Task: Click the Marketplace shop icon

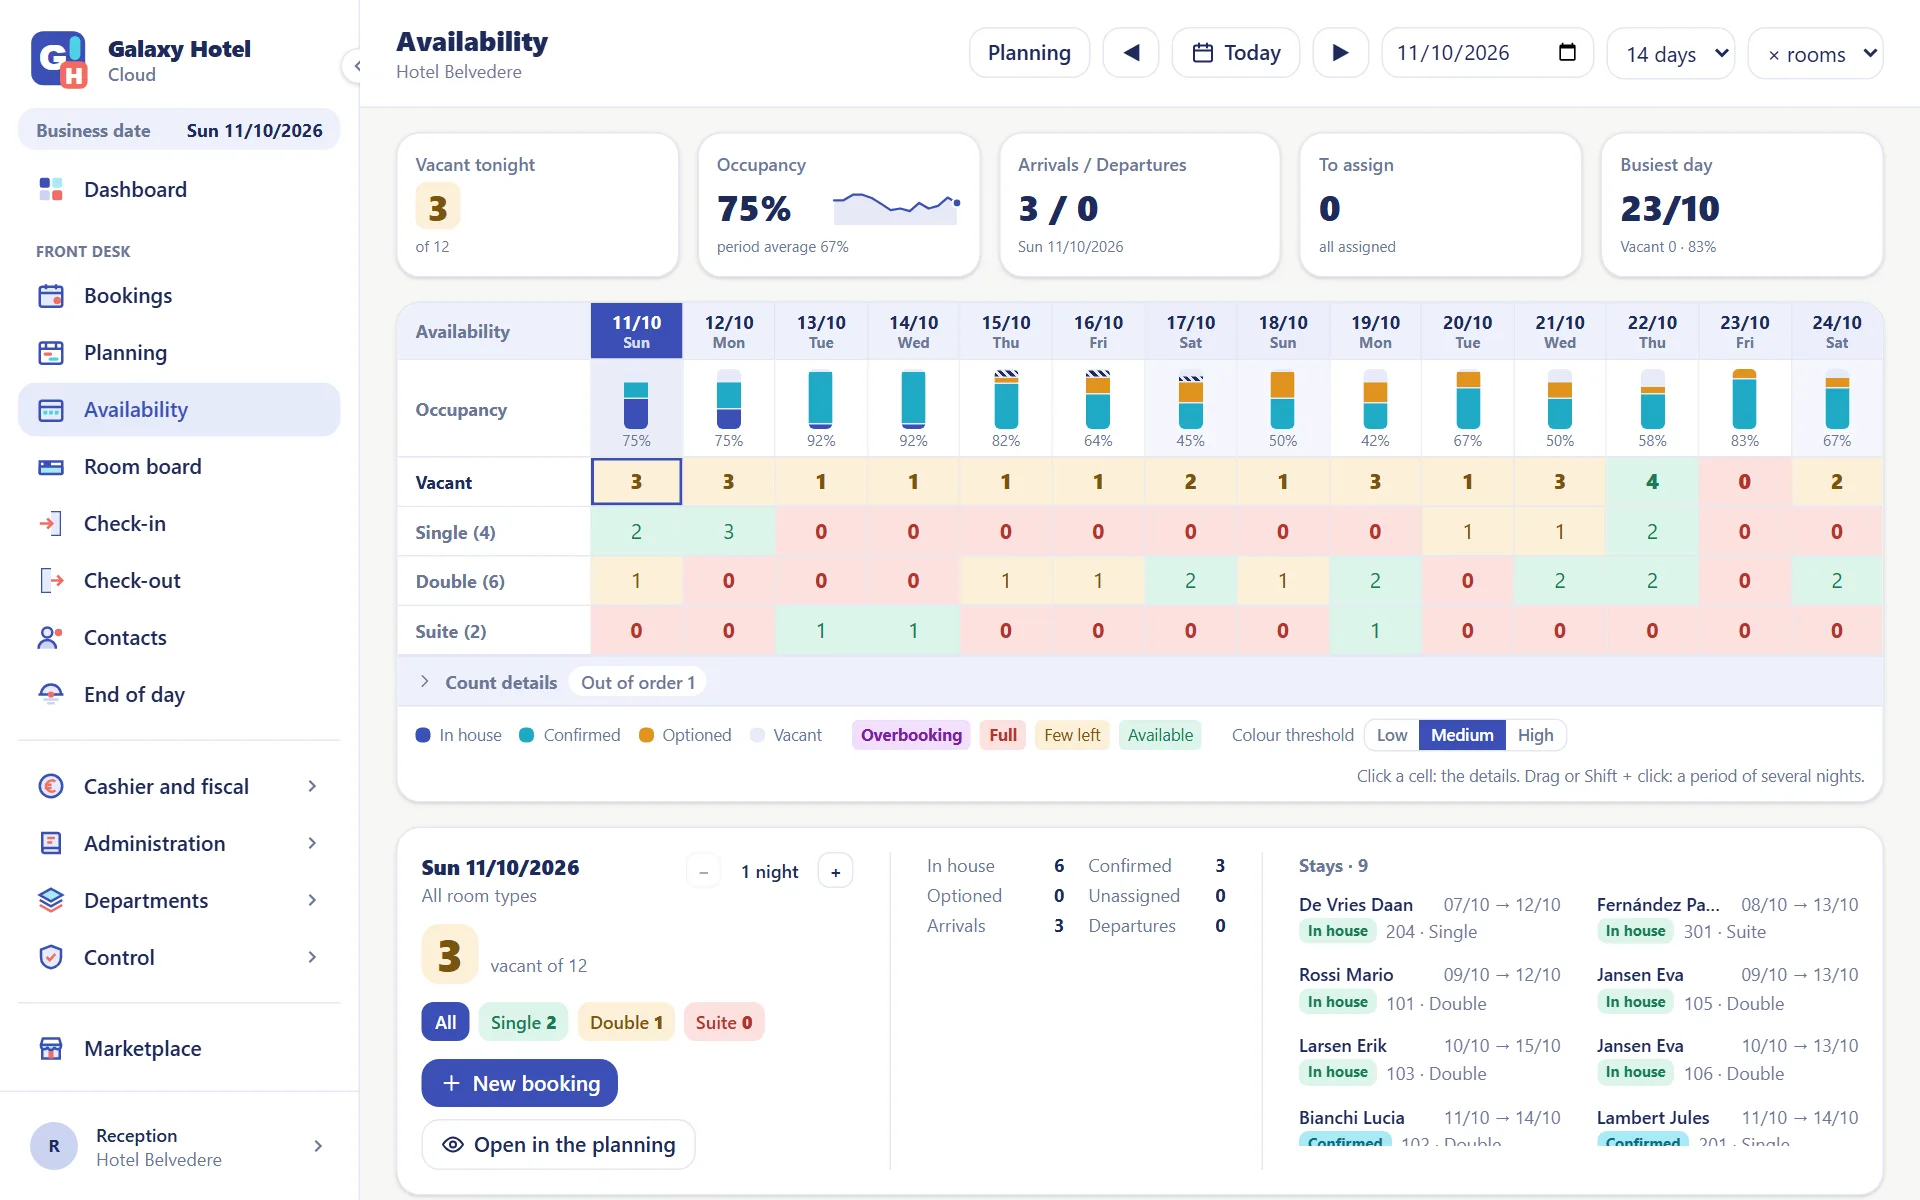Action: click(x=51, y=1048)
